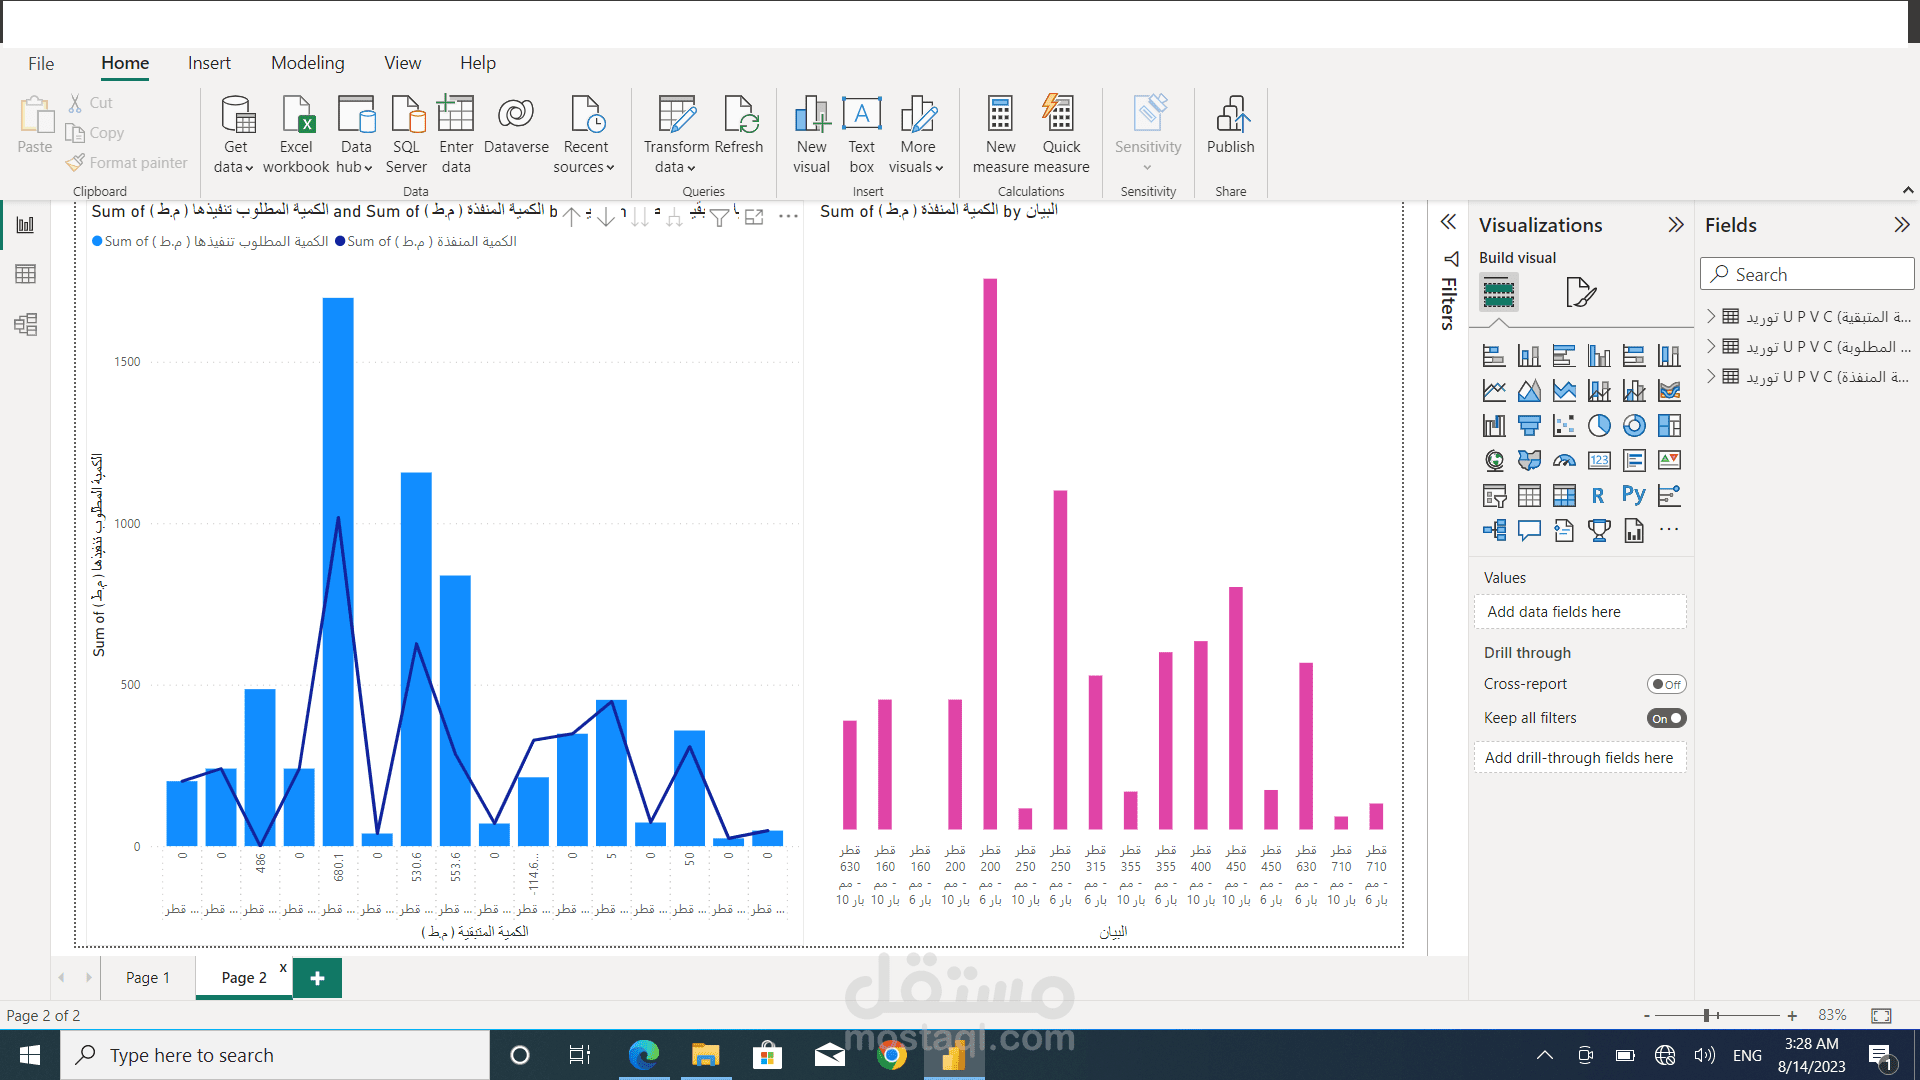Screen dimensions: 1920x1080
Task: Select the ribbon chart visual
Action: (x=1669, y=391)
